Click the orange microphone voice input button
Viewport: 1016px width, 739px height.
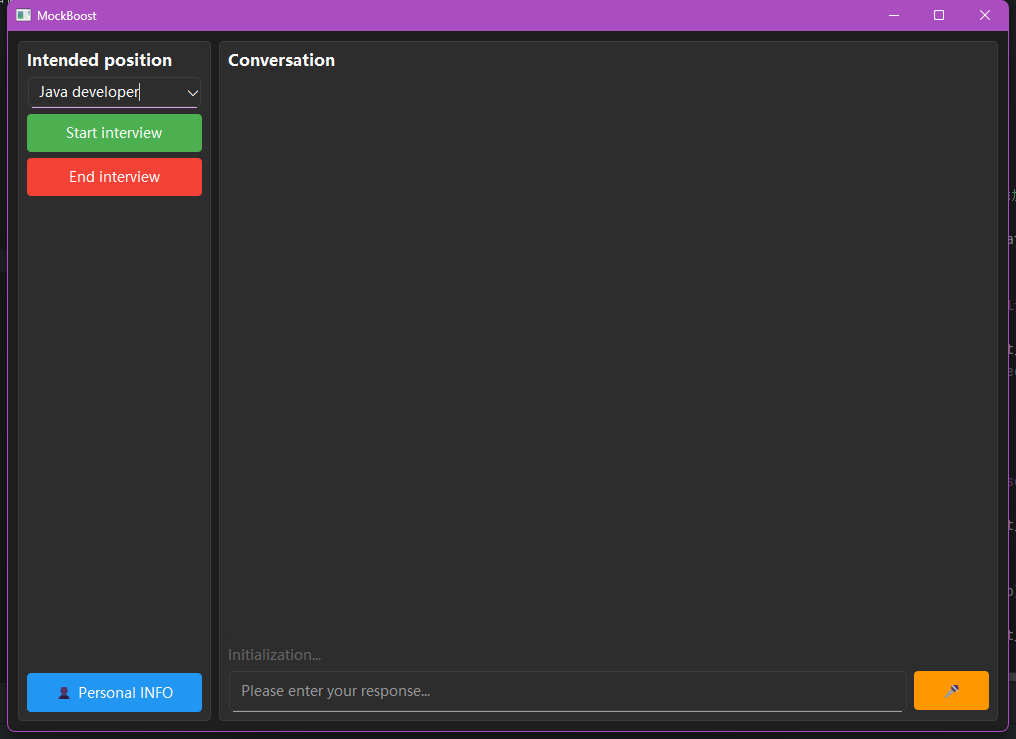pos(951,690)
